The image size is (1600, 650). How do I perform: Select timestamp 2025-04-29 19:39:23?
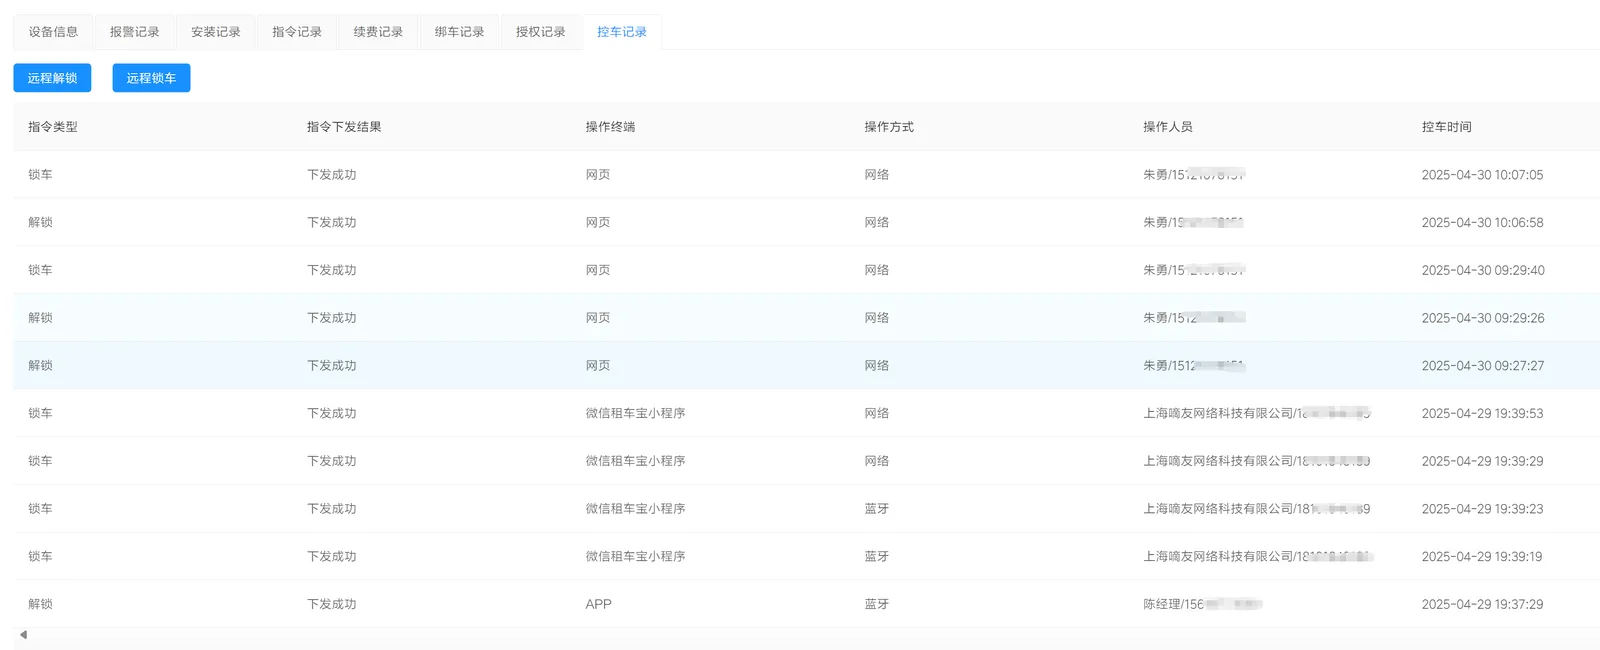click(1482, 509)
